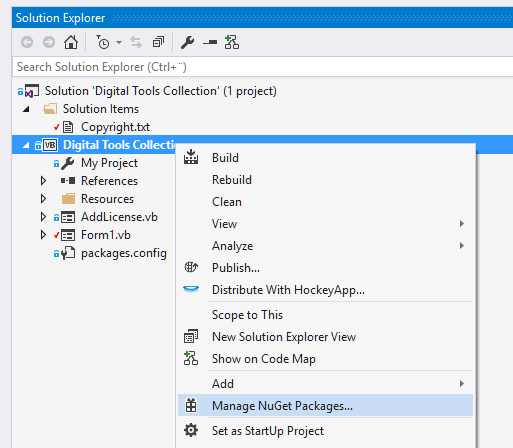Select the packages.config file

124,253
